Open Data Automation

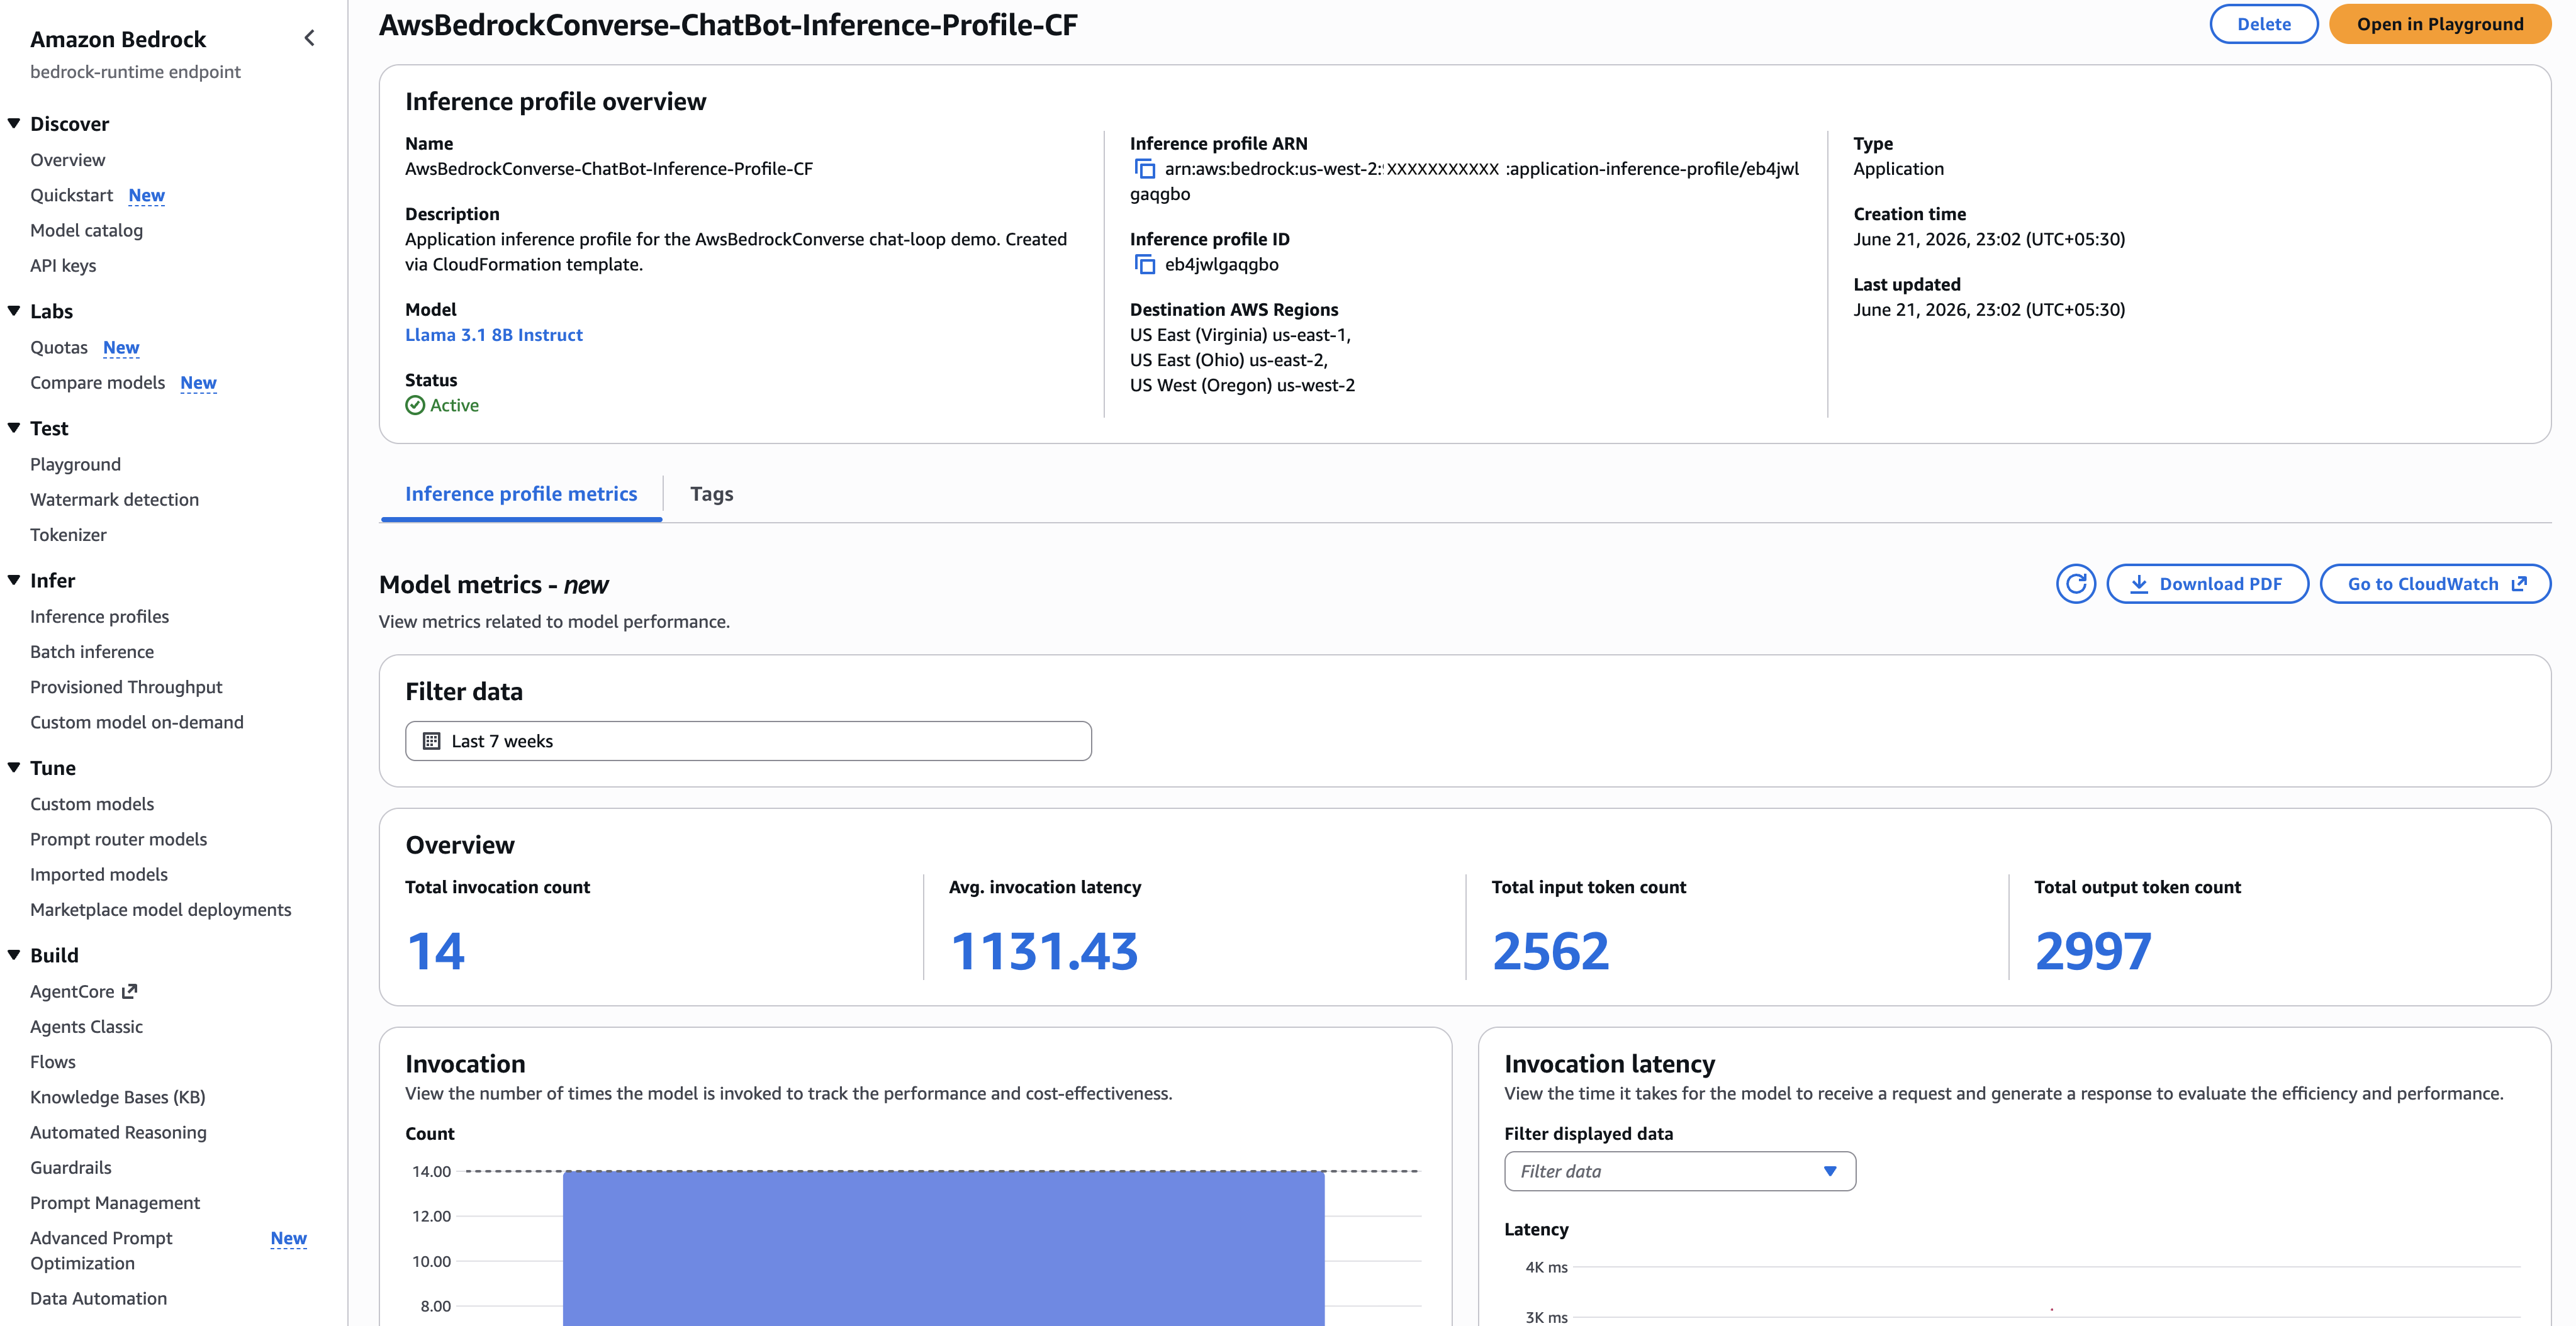coord(99,1298)
